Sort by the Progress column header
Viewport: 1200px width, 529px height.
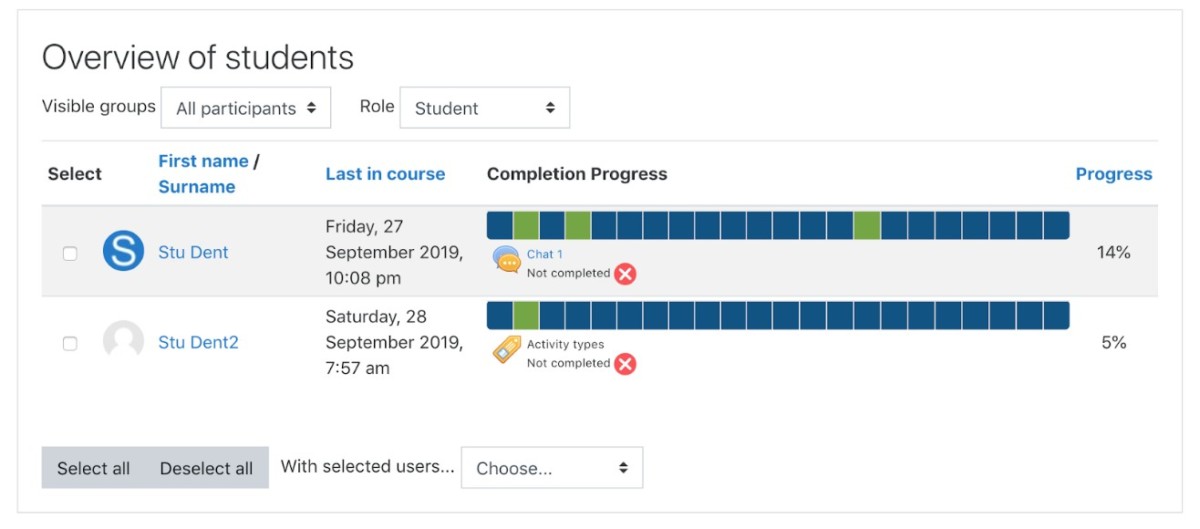pyautogui.click(x=1114, y=174)
